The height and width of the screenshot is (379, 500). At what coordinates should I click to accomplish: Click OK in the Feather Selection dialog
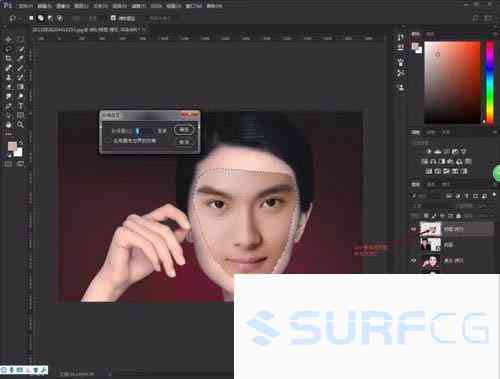point(184,129)
